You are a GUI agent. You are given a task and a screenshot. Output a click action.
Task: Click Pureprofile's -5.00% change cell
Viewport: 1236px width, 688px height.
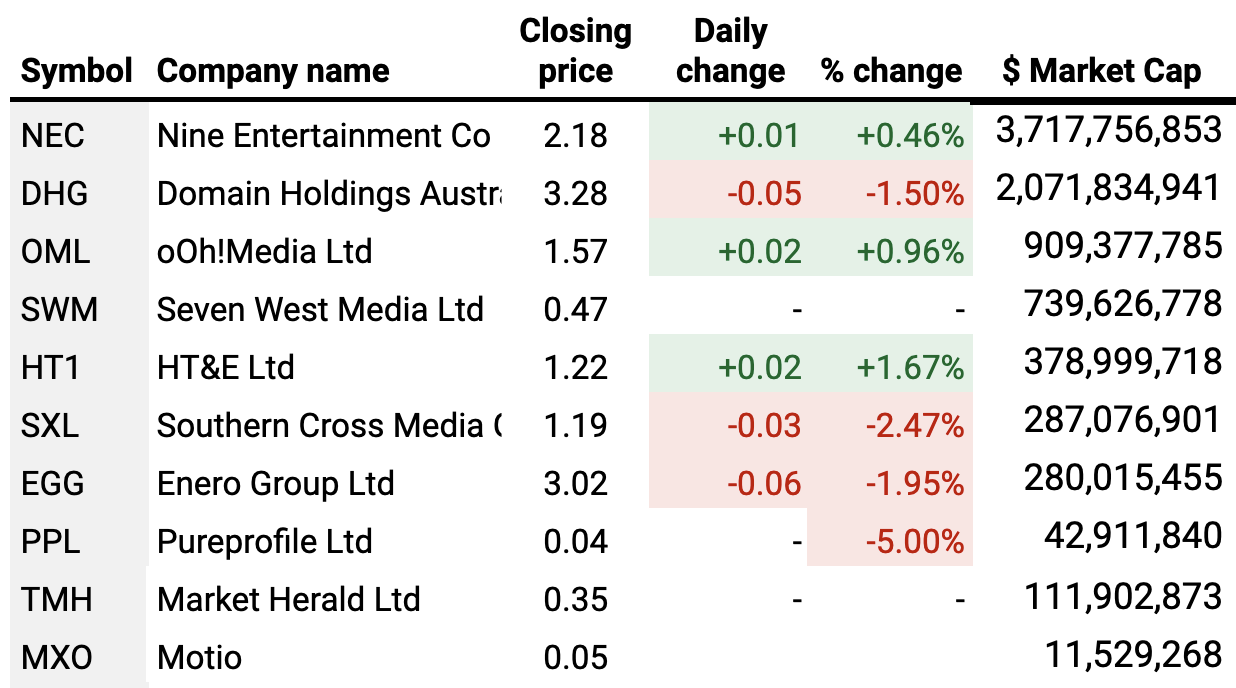click(913, 541)
